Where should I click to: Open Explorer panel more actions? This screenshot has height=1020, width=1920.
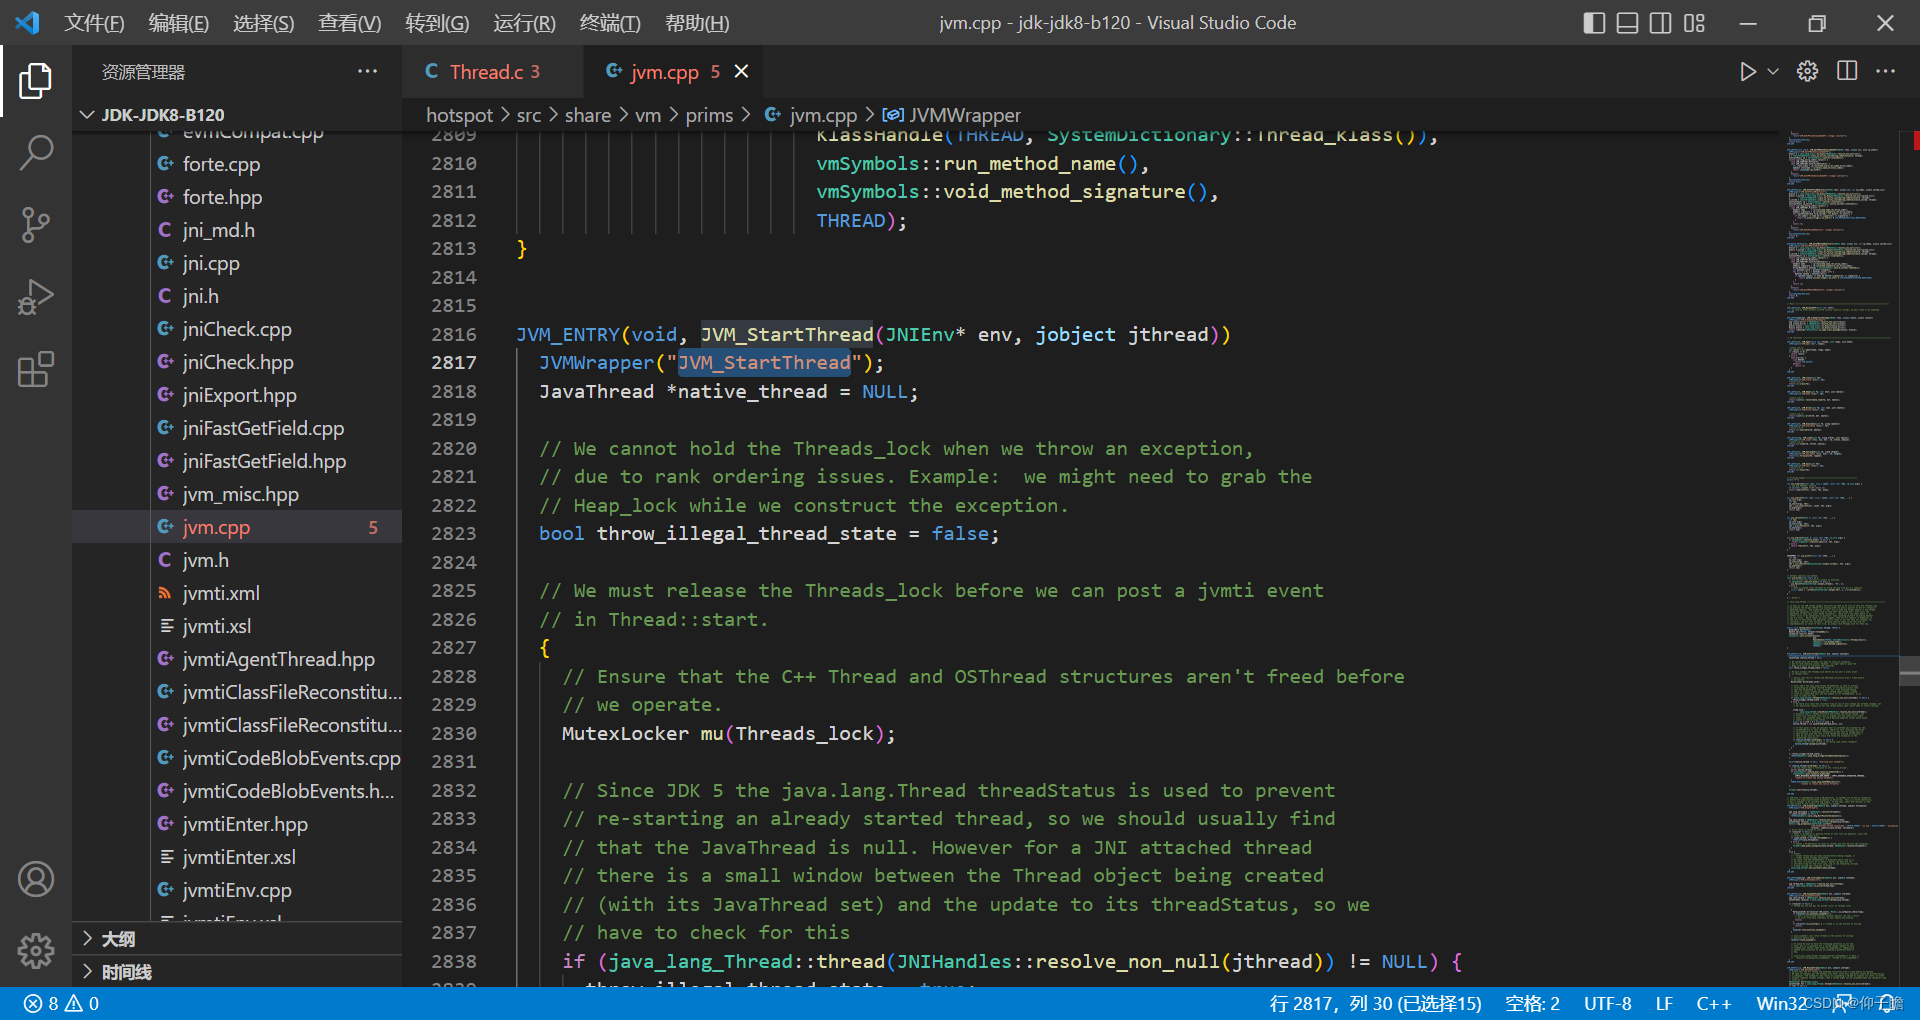(367, 72)
